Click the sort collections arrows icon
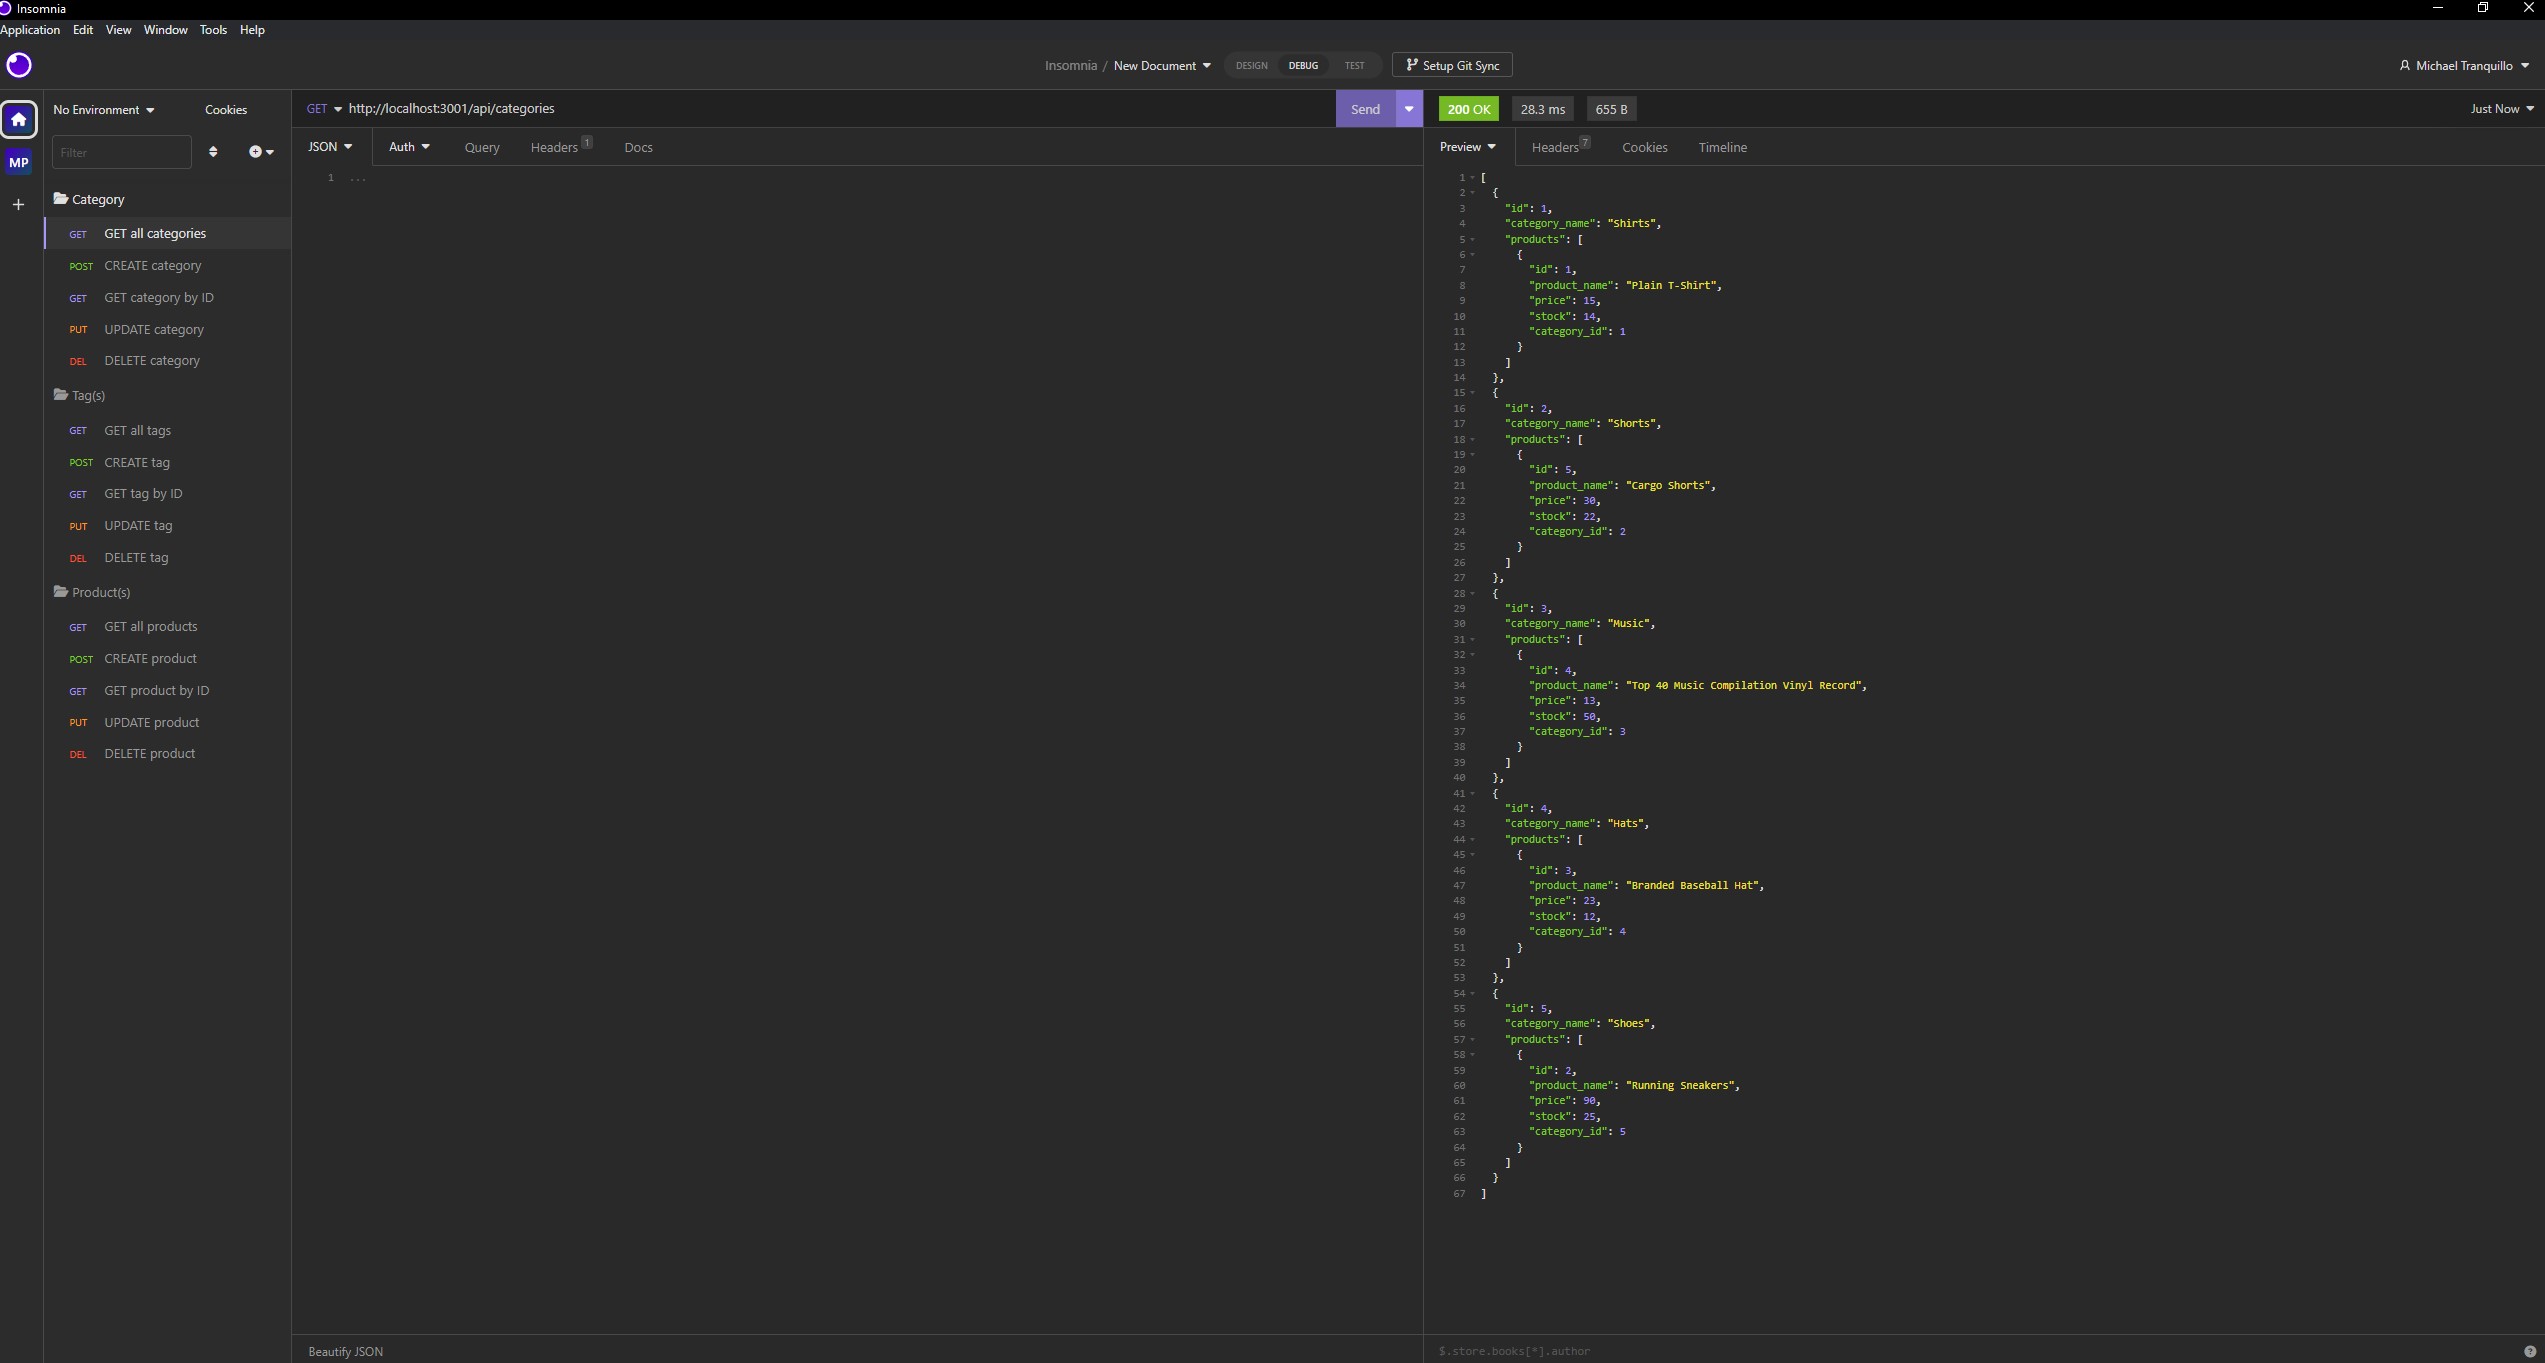Viewport: 2545px width, 1363px height. [213, 151]
